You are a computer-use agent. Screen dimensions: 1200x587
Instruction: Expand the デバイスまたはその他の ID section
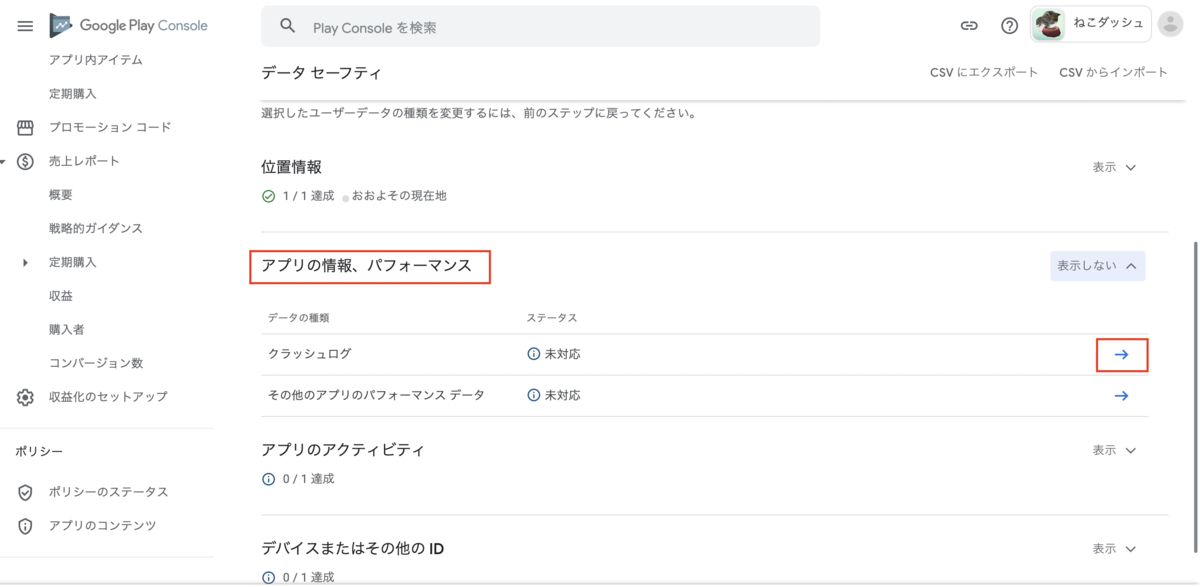click(x=1114, y=549)
